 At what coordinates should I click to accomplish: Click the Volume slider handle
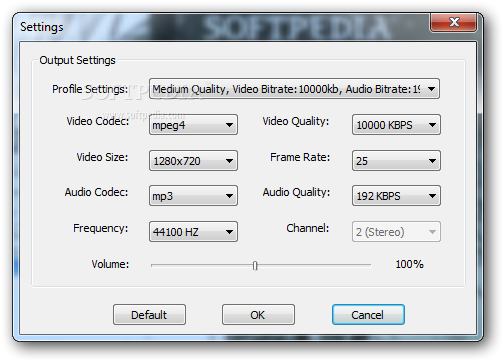point(255,266)
